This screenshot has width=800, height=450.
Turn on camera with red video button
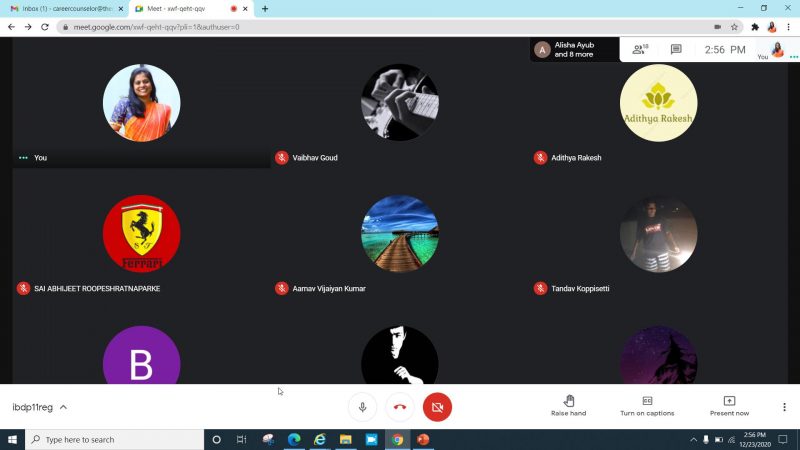437,407
